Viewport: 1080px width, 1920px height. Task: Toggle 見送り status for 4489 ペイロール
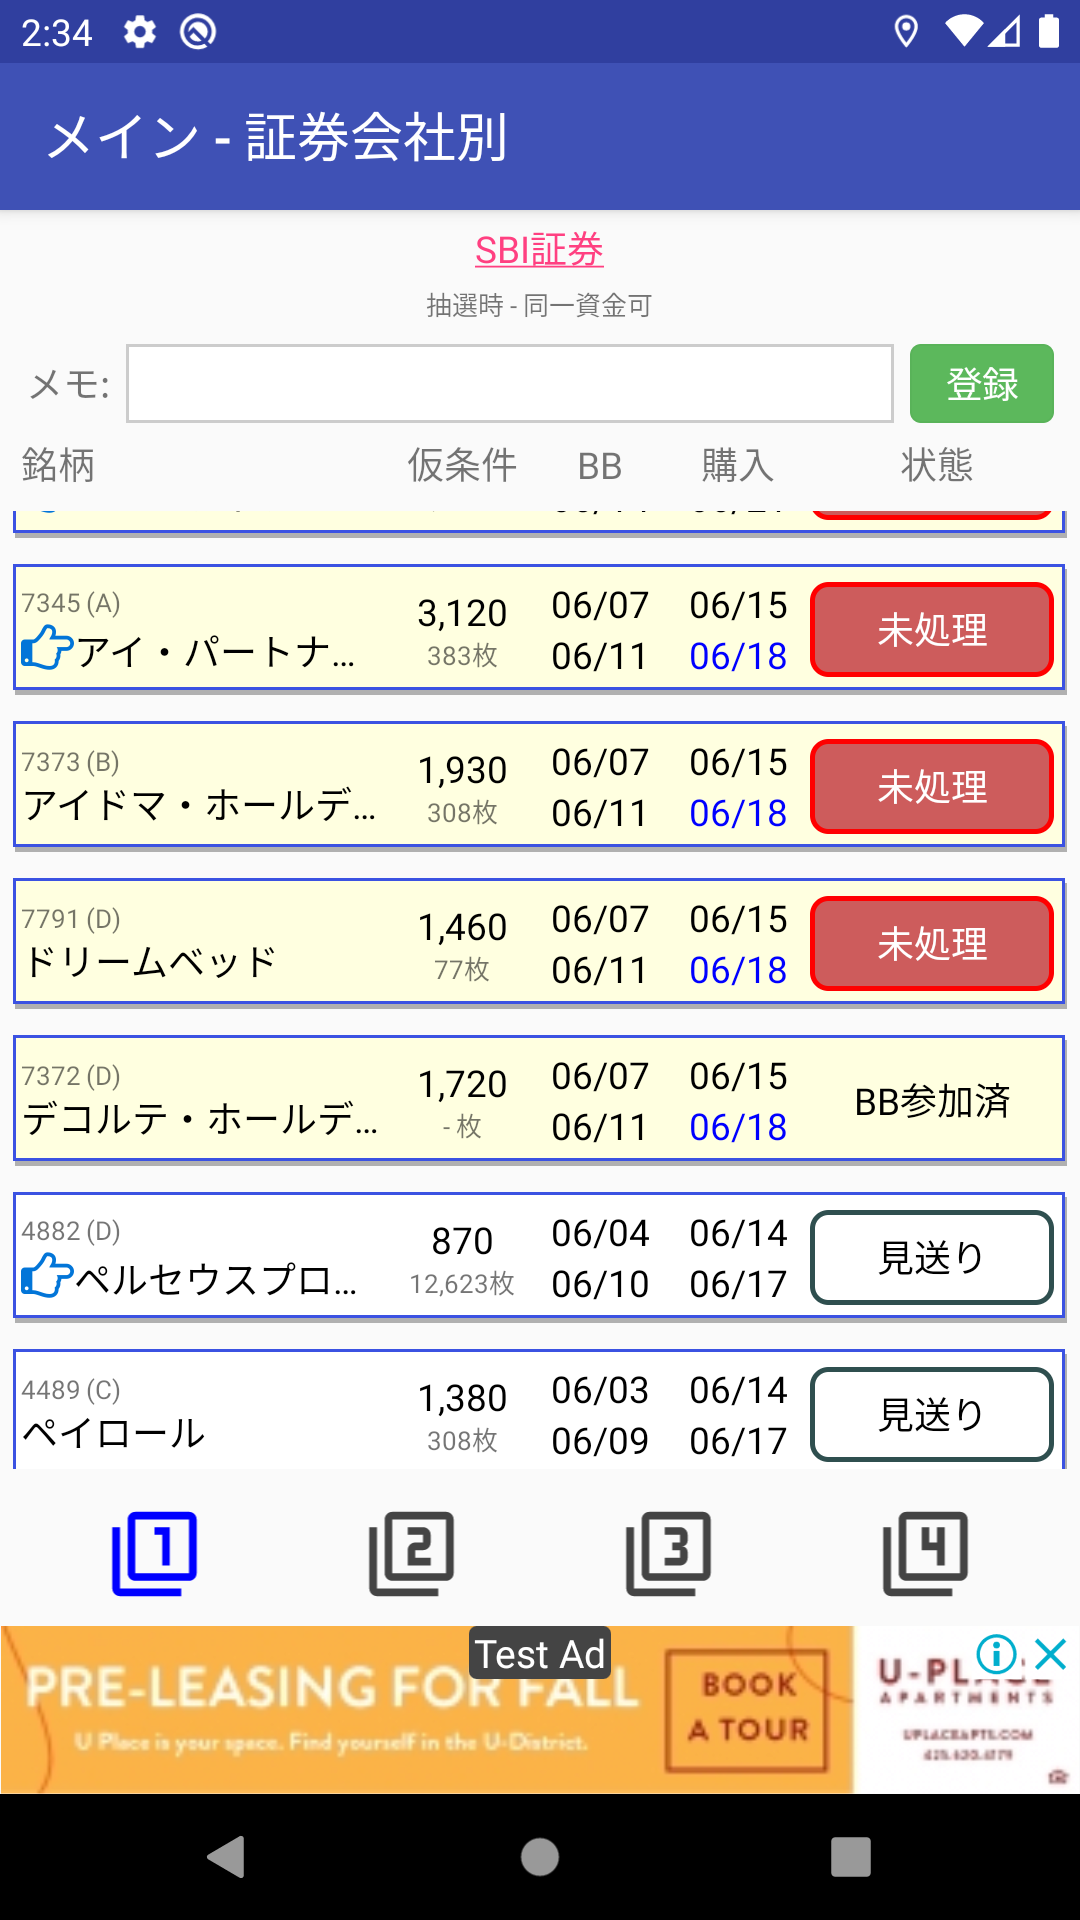click(x=931, y=1414)
